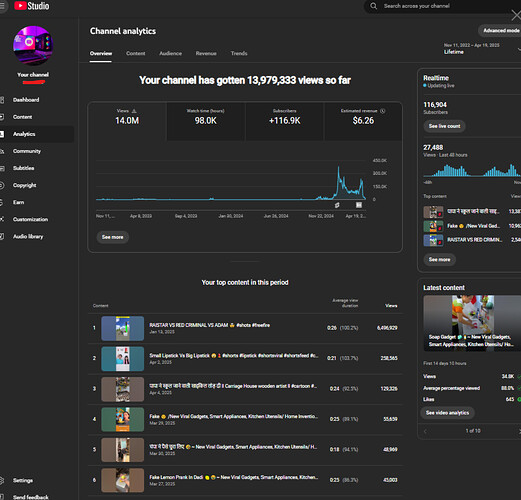Click the YouTube Studio logo
Viewport: 521px width, 500px height.
pyautogui.click(x=32, y=6)
